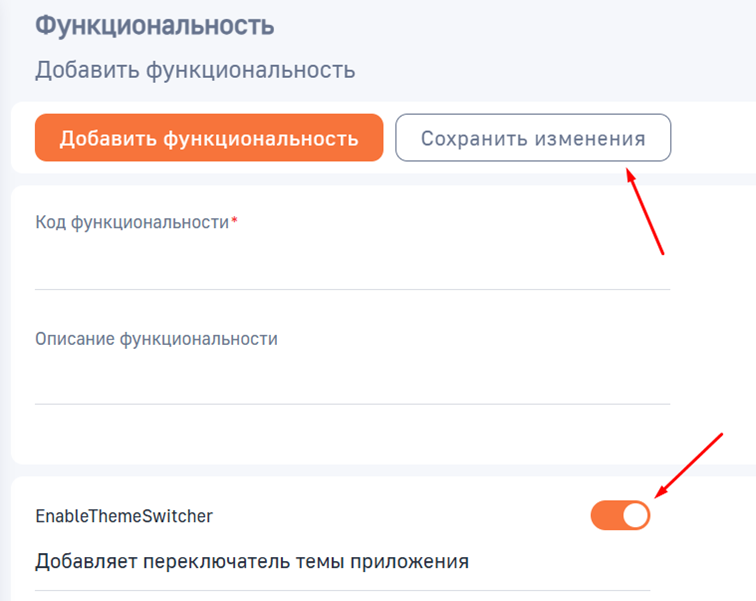Click the Код функциональности field label
The image size is (756, 601).
coord(132,222)
